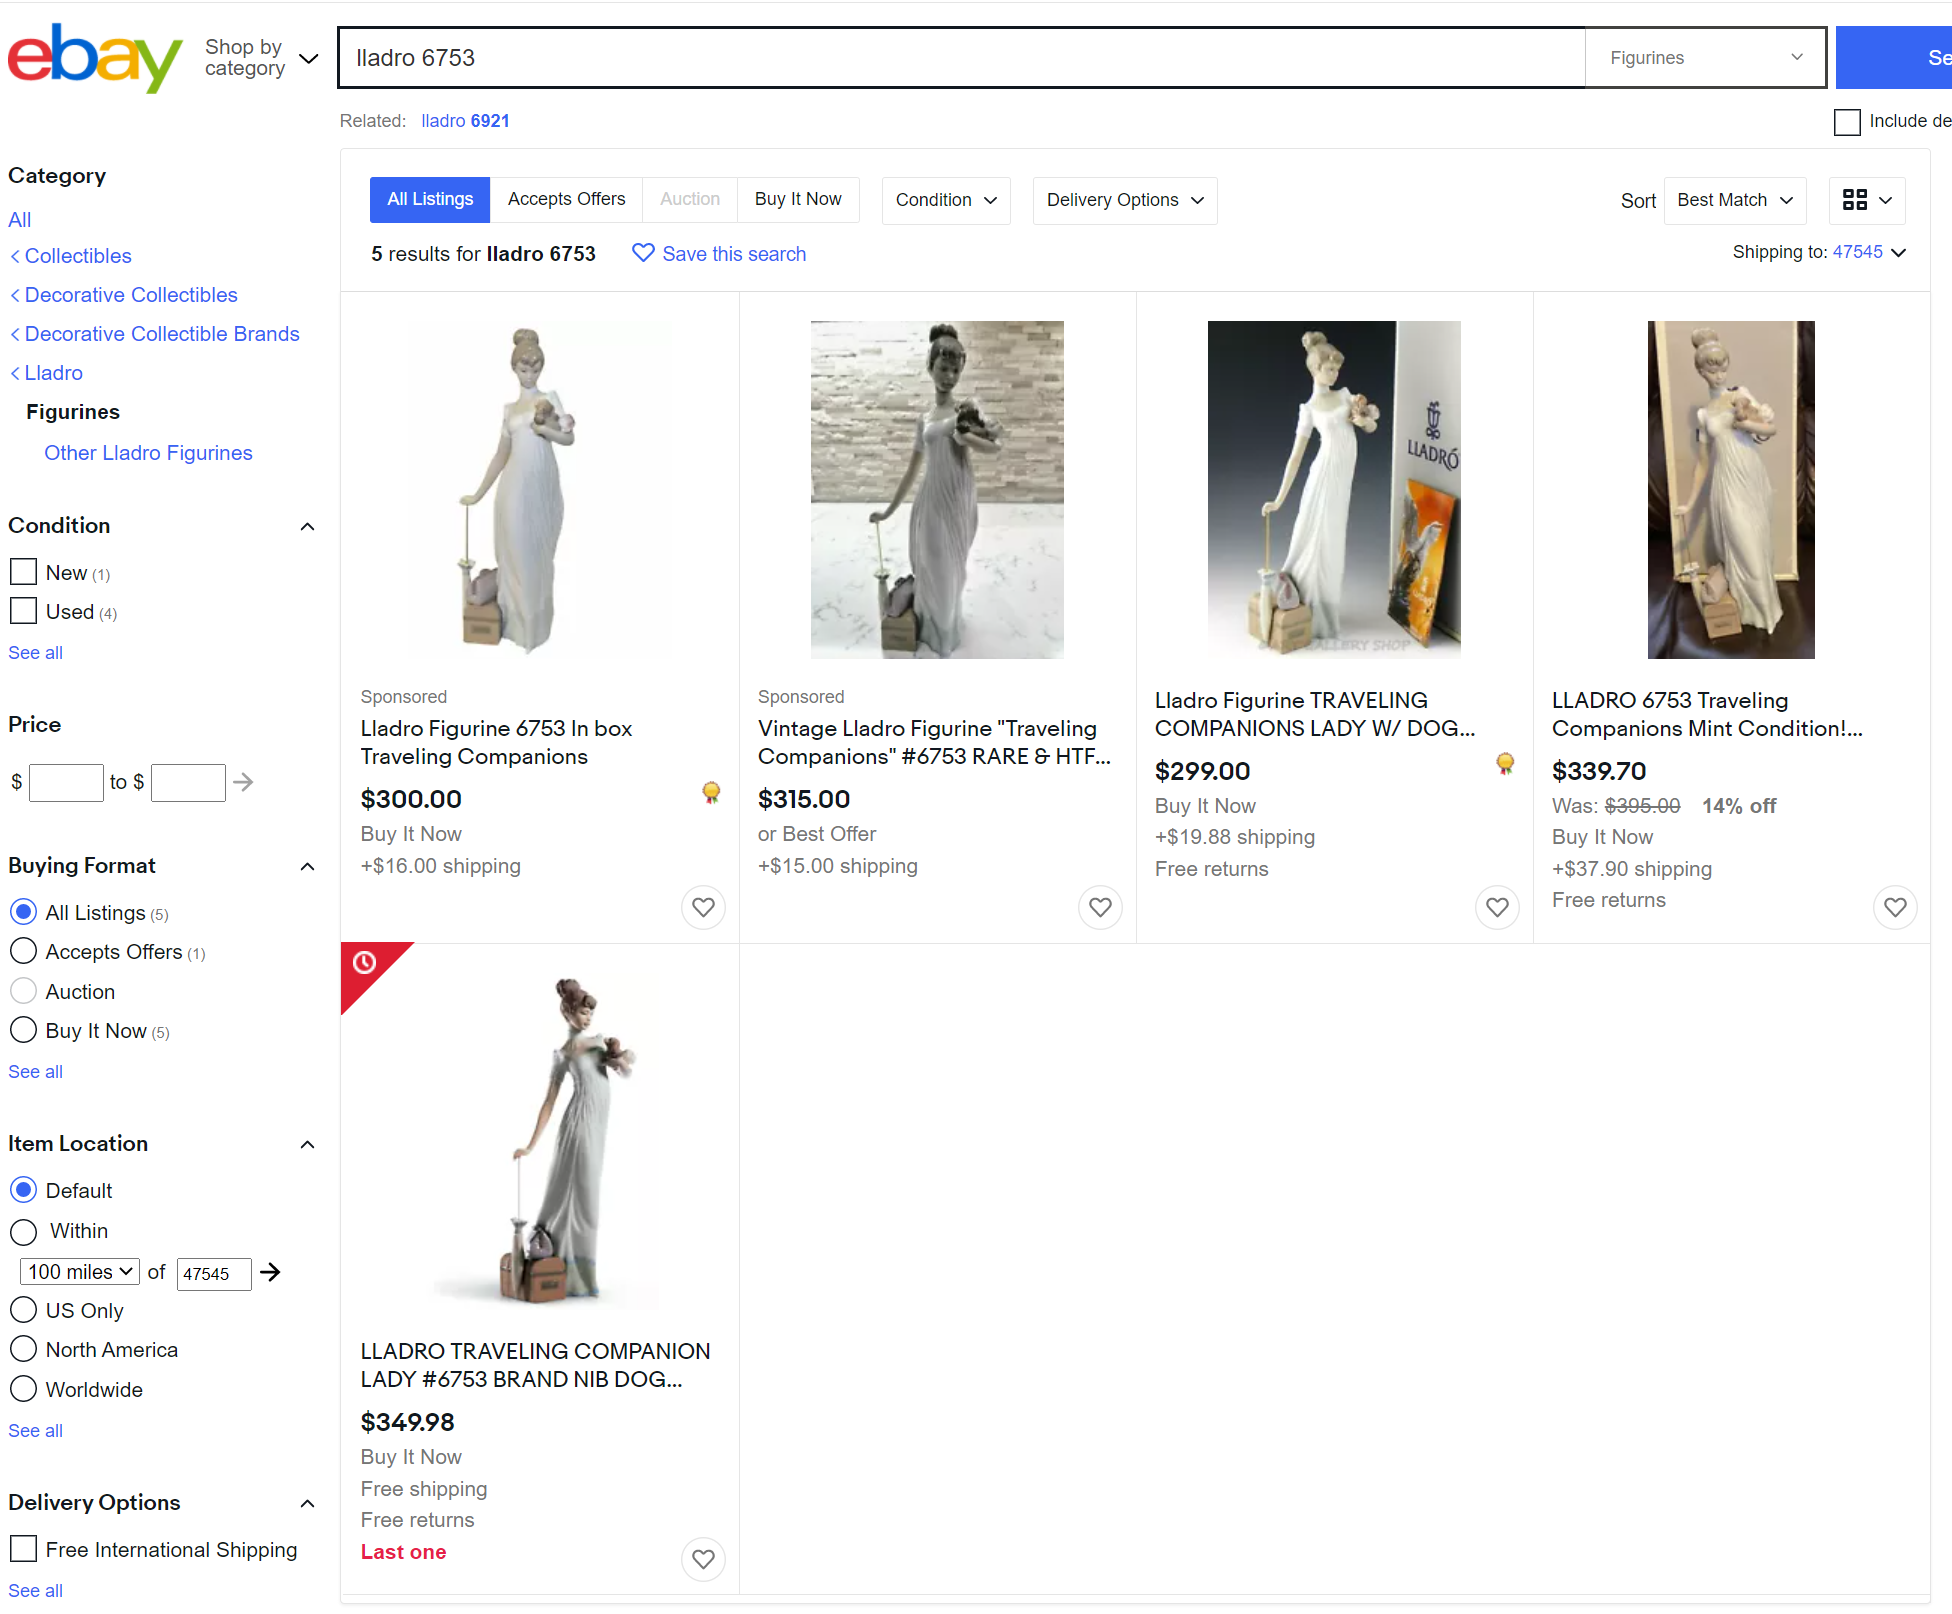The width and height of the screenshot is (1952, 1614).
Task: Add $300.00 Lladro listing to watchlist
Action: (703, 907)
